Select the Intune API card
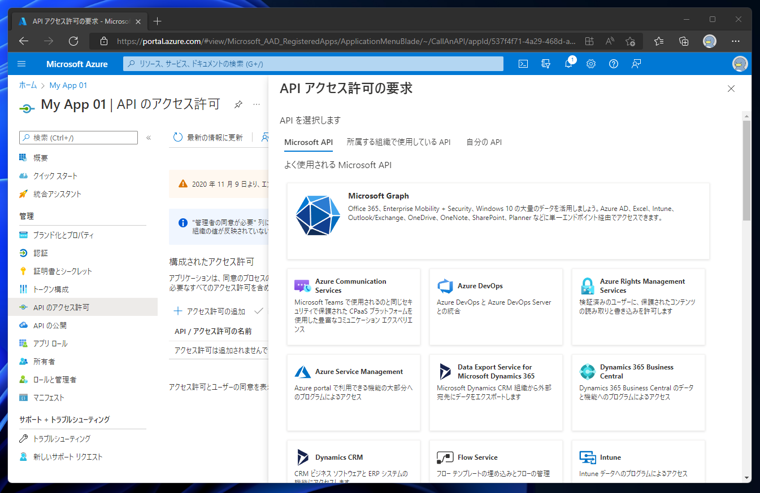Image resolution: width=760 pixels, height=493 pixels. coord(638,461)
